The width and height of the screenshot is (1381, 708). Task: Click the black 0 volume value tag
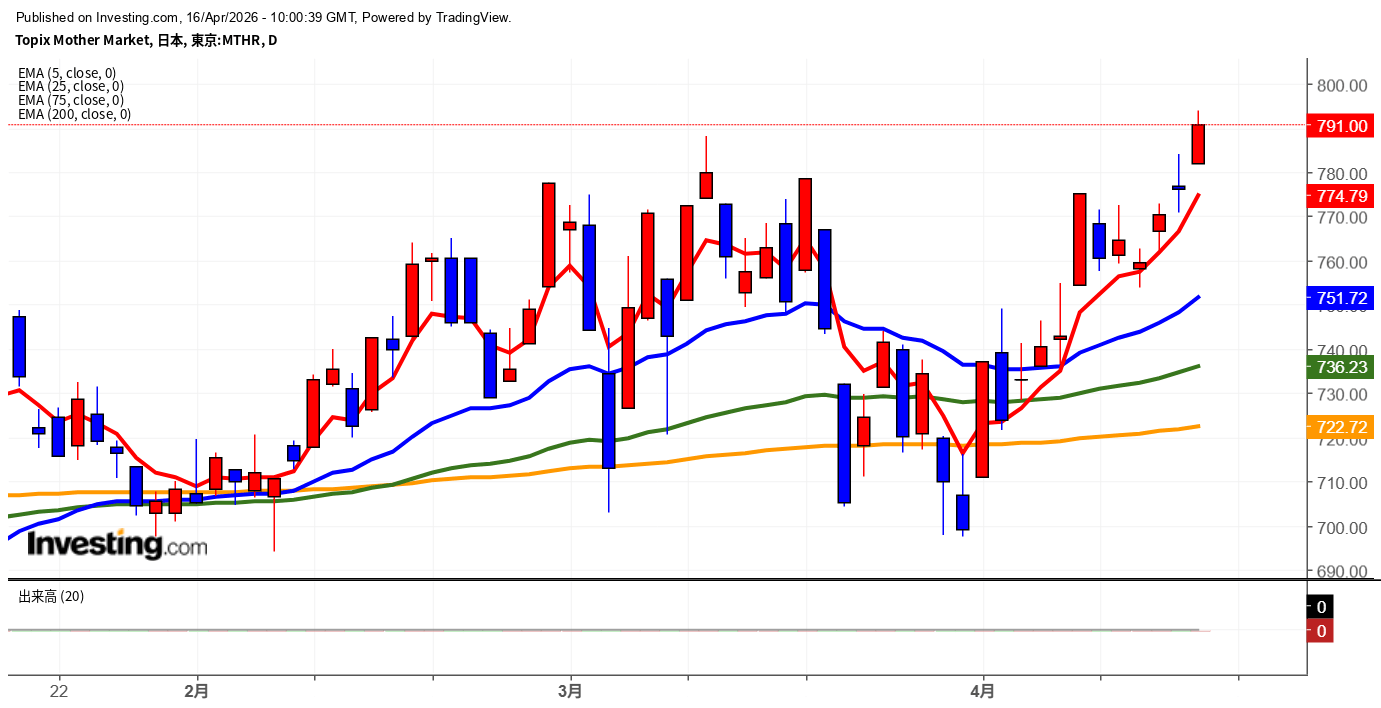tap(1320, 607)
